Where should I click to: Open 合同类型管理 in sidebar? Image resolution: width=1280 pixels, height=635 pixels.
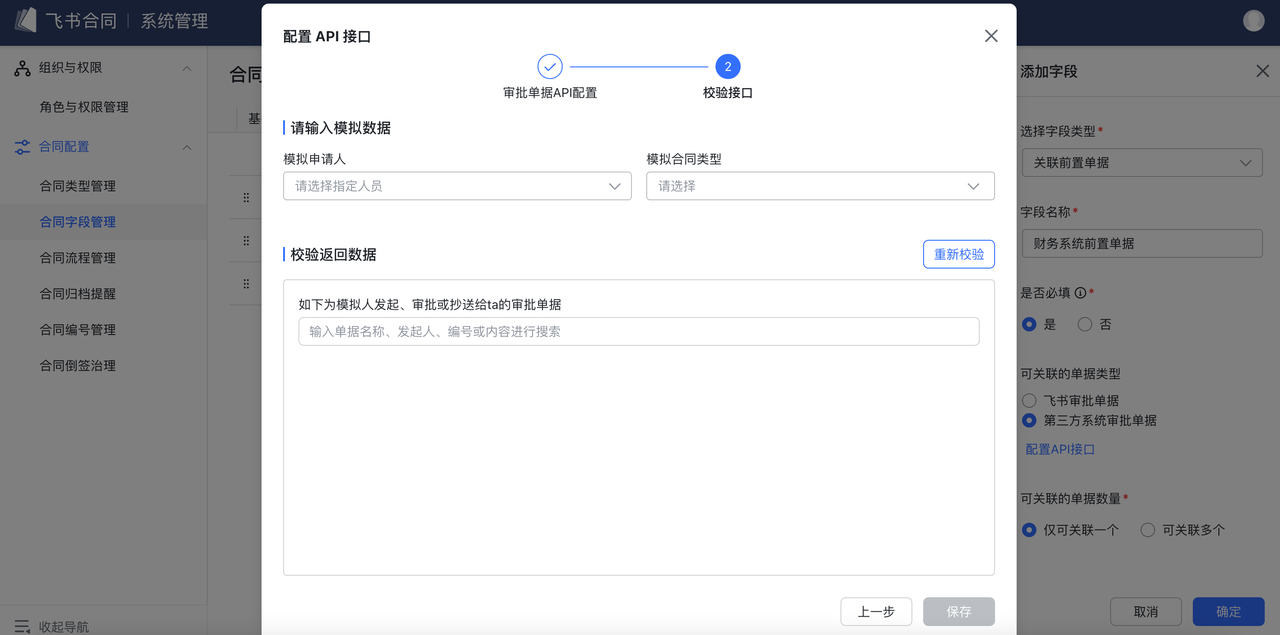tap(78, 186)
